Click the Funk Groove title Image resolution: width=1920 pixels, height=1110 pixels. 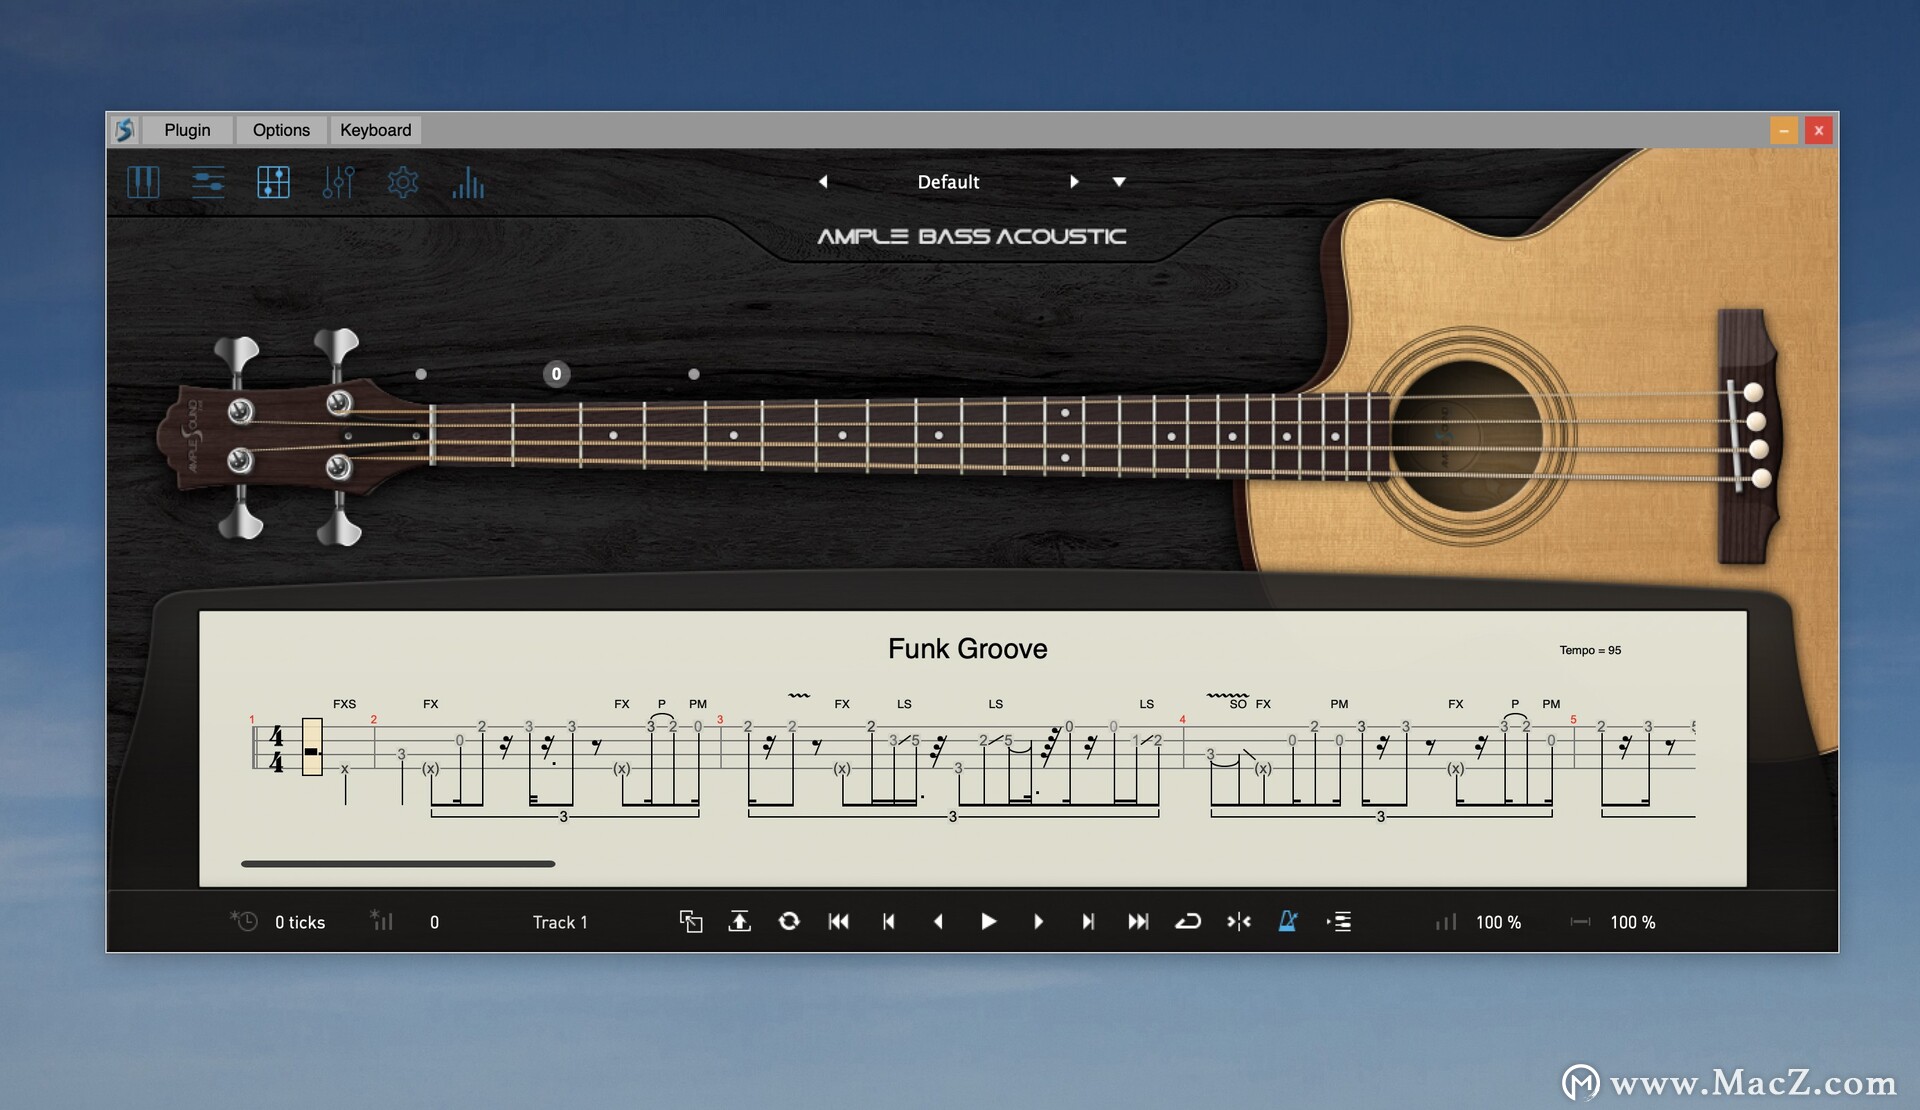coord(967,649)
